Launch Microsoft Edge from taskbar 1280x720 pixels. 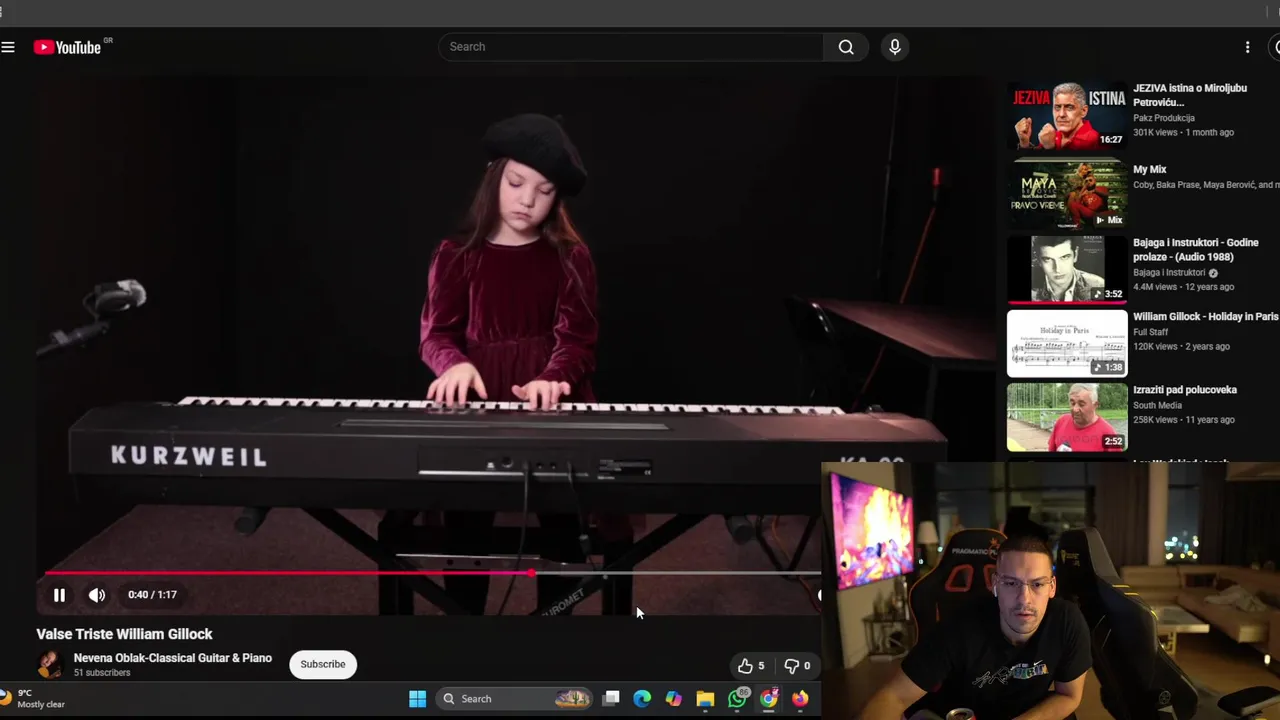pyautogui.click(x=642, y=699)
